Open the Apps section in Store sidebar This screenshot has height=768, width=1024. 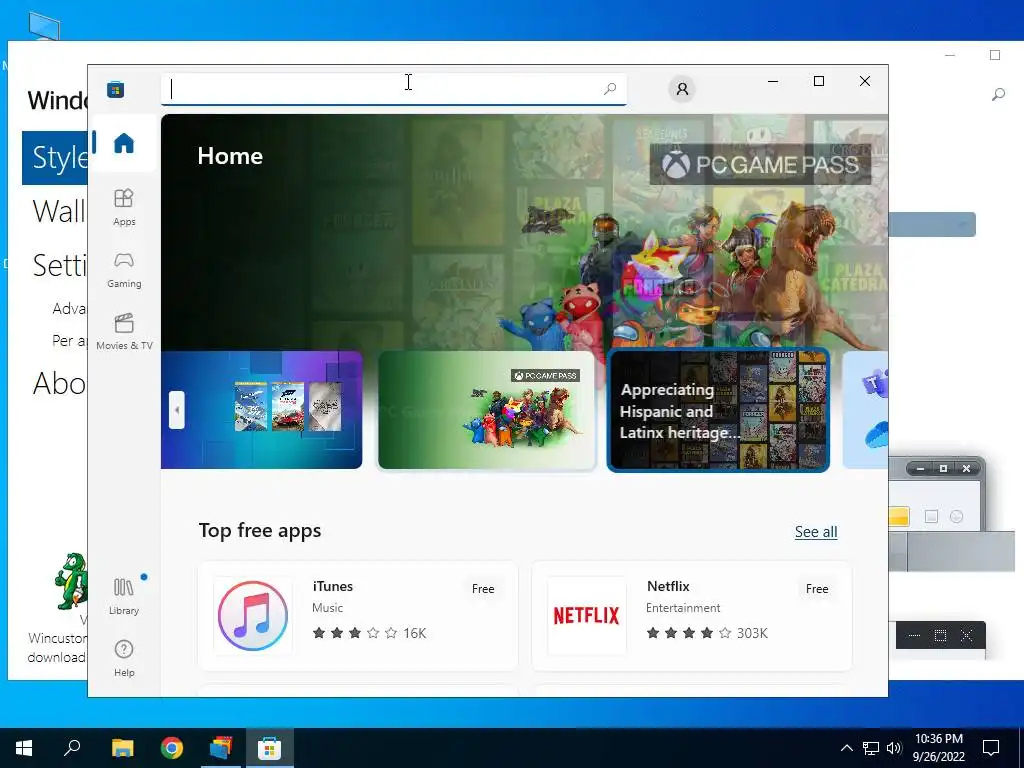coord(123,207)
